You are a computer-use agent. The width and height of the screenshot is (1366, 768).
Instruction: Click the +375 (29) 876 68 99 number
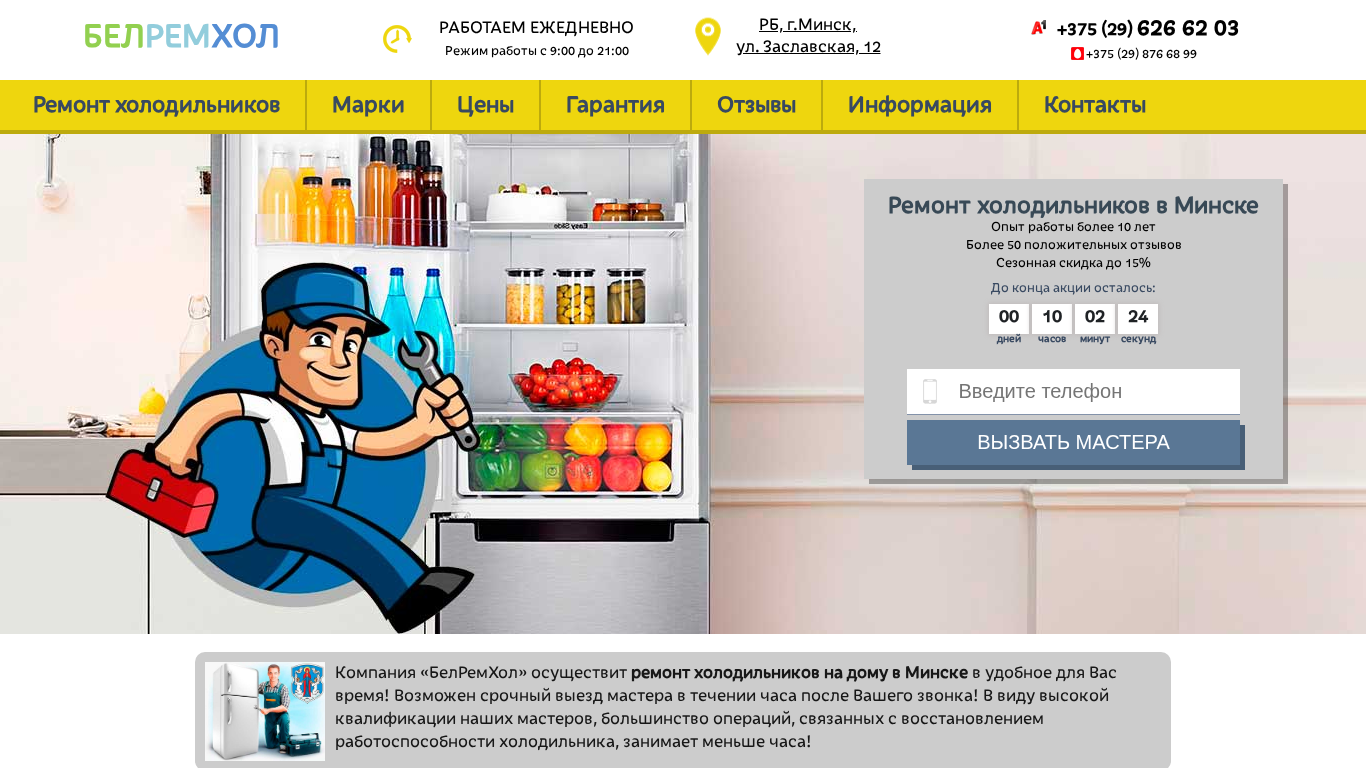click(1141, 54)
